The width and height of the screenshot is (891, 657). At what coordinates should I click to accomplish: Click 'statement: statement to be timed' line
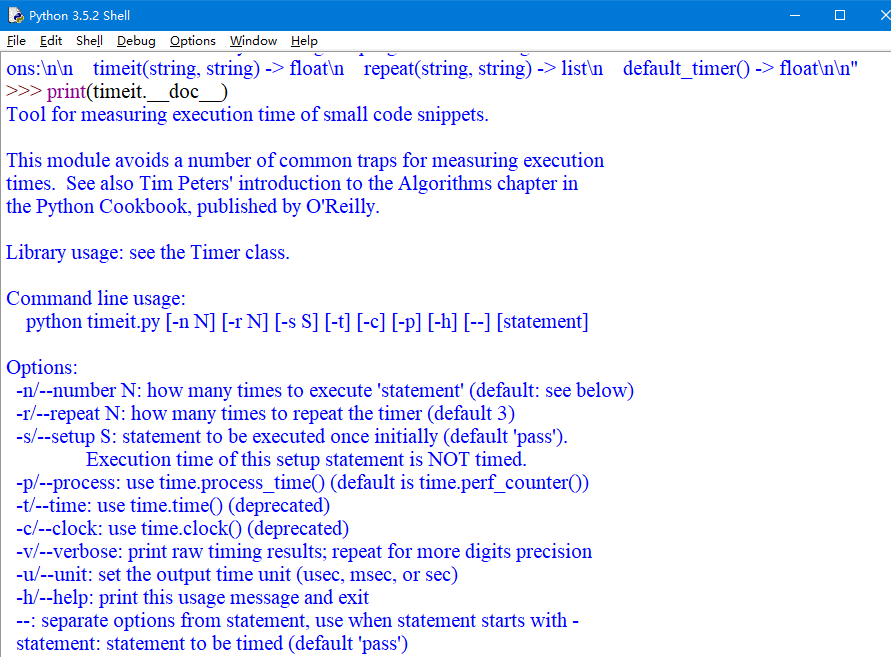(212, 643)
